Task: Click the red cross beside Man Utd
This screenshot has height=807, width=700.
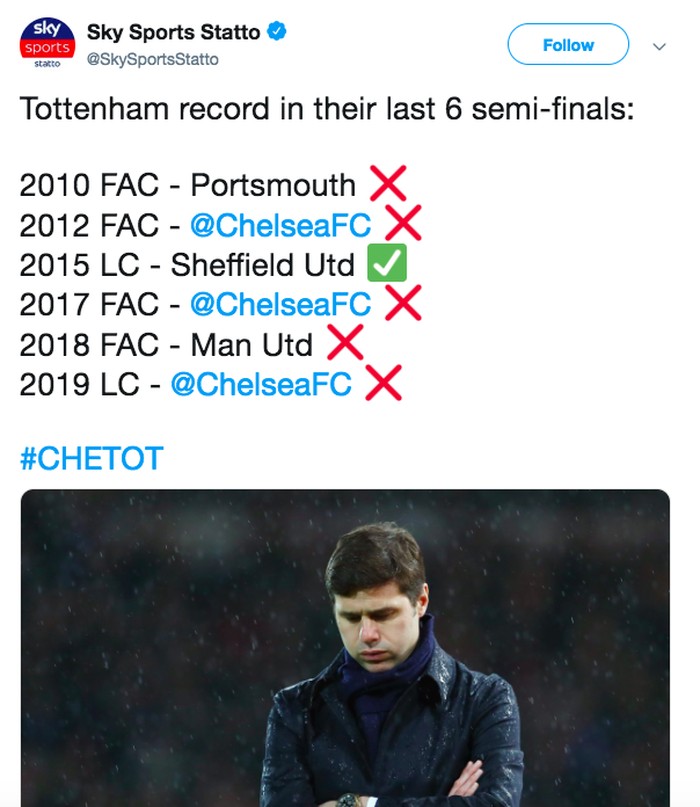Action: click(344, 343)
